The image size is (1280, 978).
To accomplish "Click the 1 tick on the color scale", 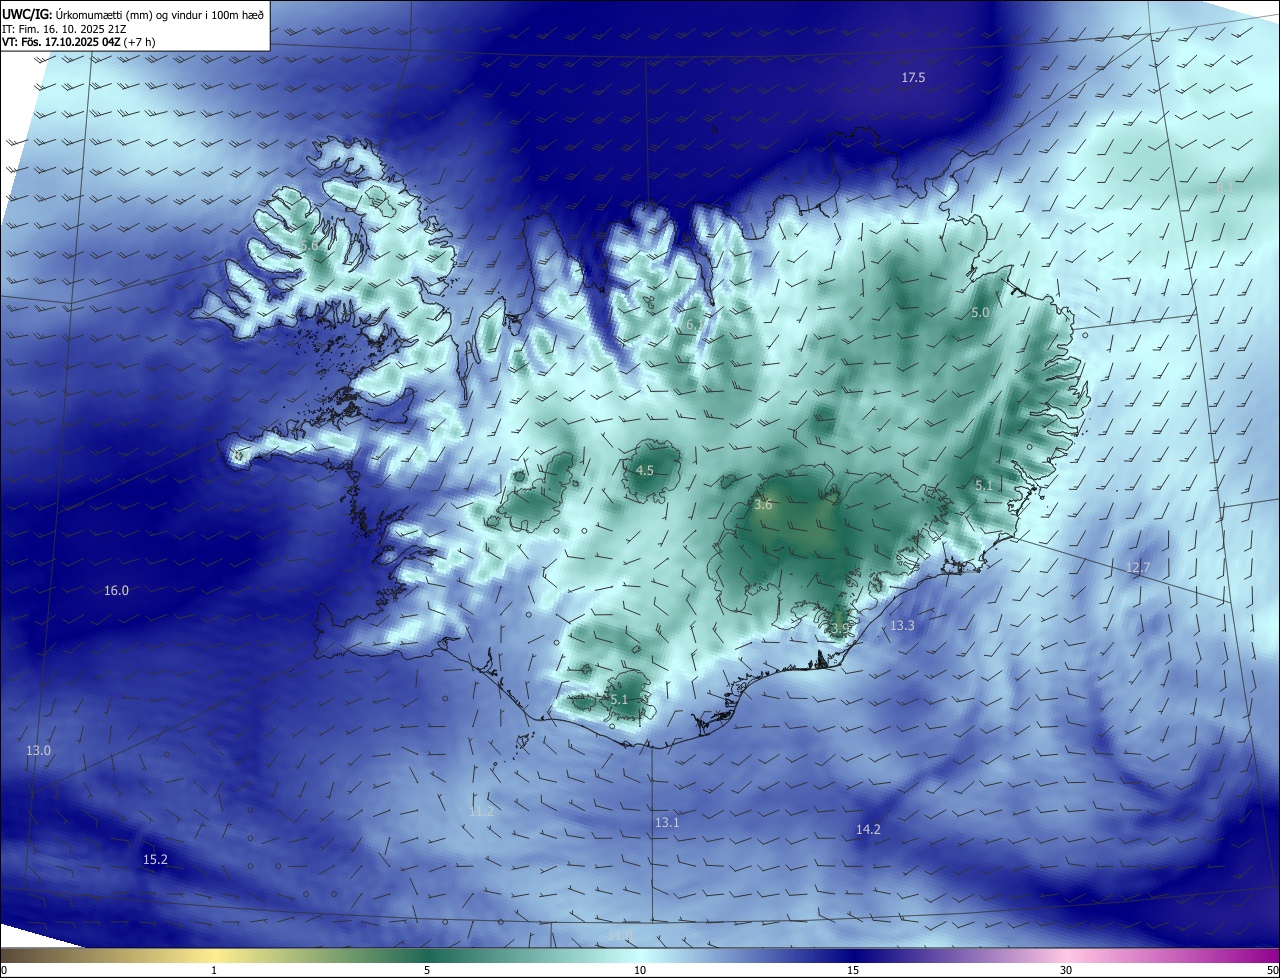I will coord(214,970).
